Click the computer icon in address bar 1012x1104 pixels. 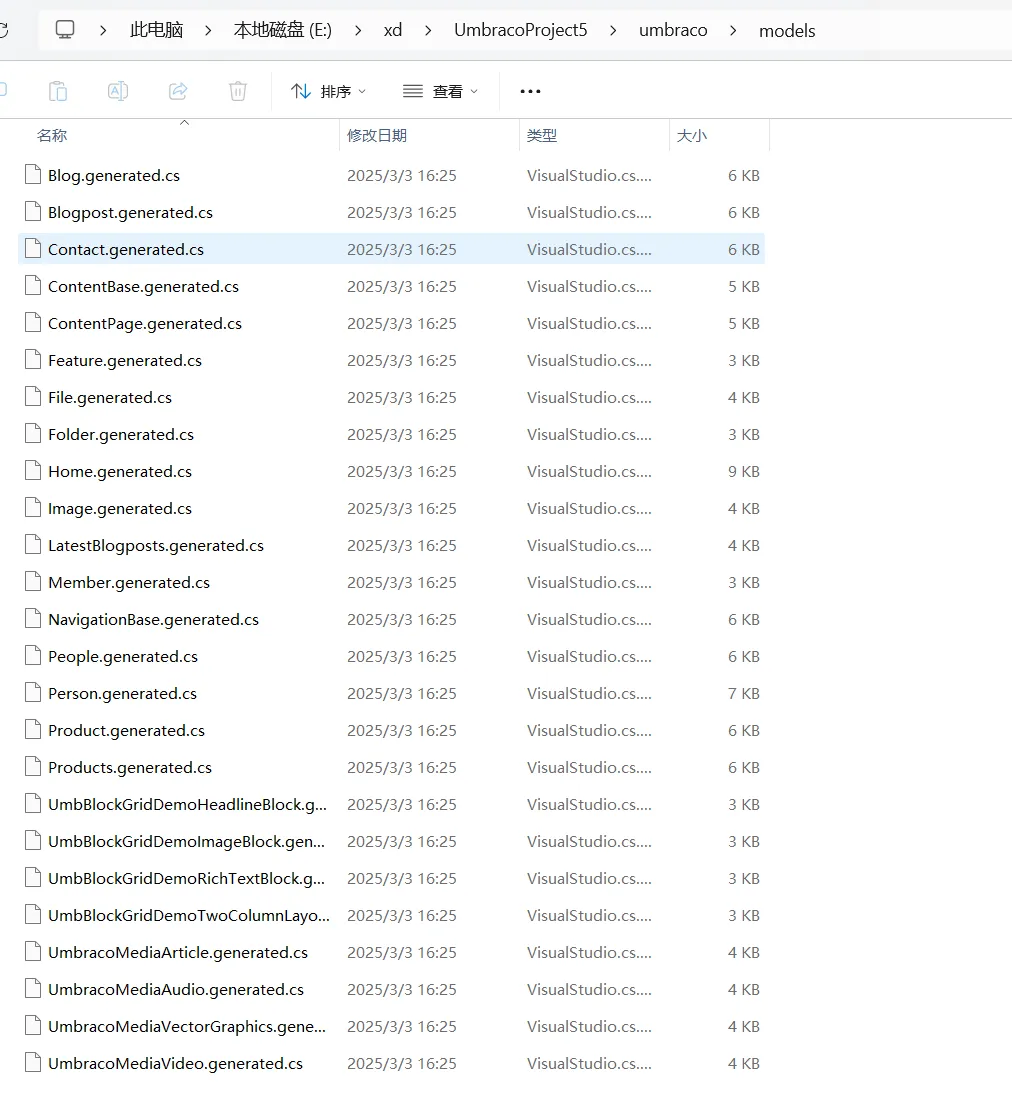point(65,30)
